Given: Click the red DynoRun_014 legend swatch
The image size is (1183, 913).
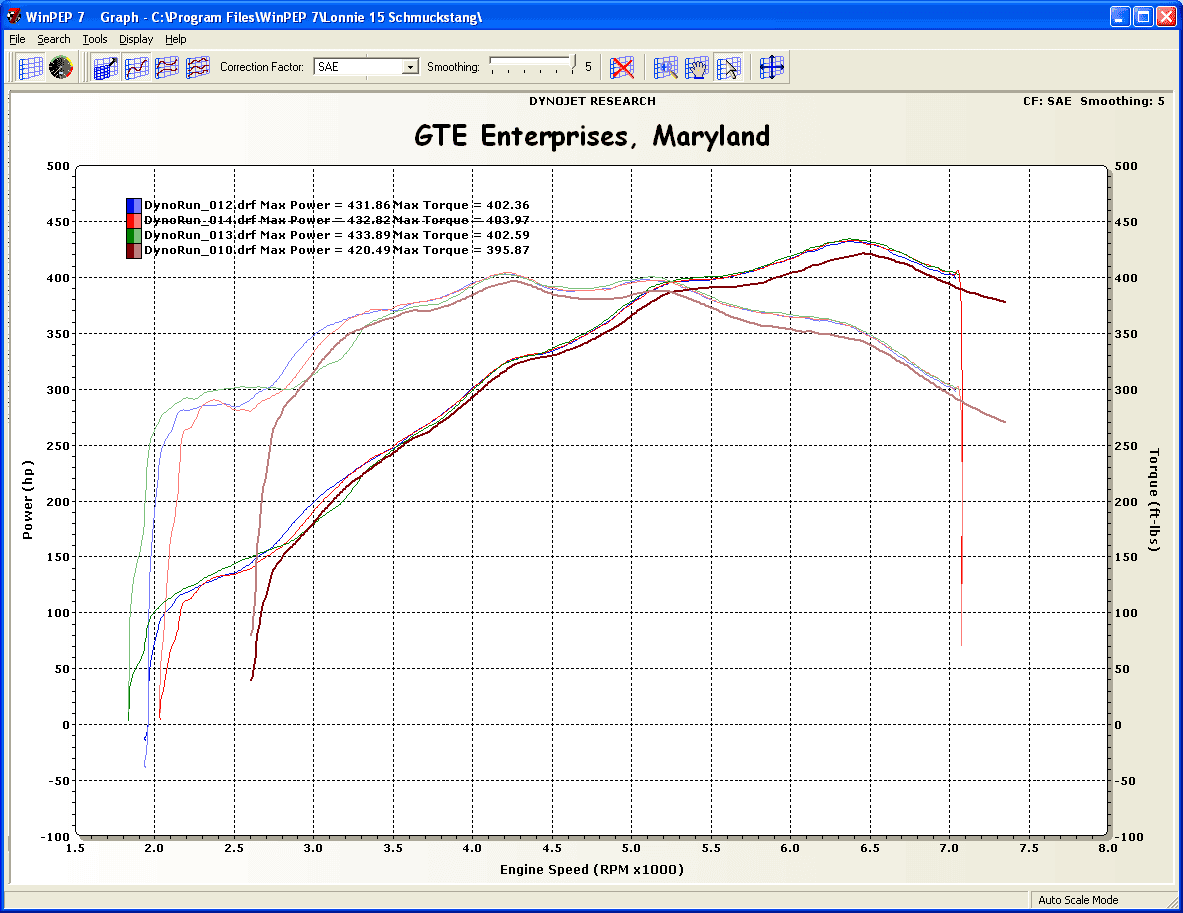Looking at the screenshot, I should point(134,220).
